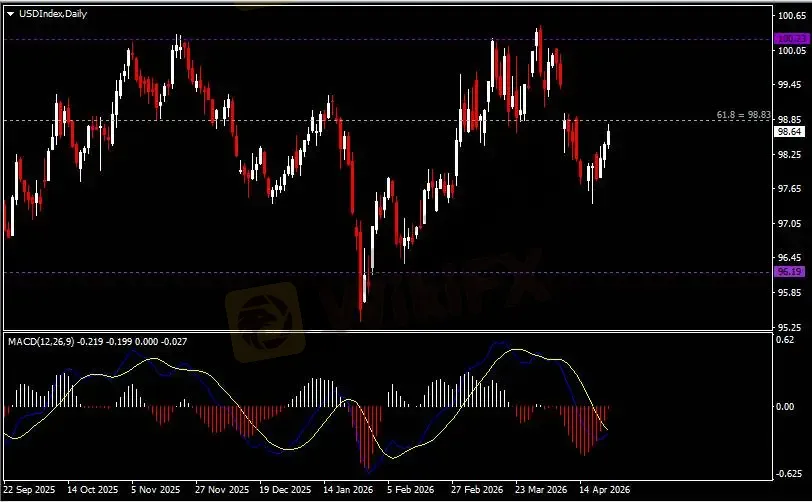This screenshot has width=812, height=502.
Task: Click the 27 Nov 2025 date label
Action: 222,490
